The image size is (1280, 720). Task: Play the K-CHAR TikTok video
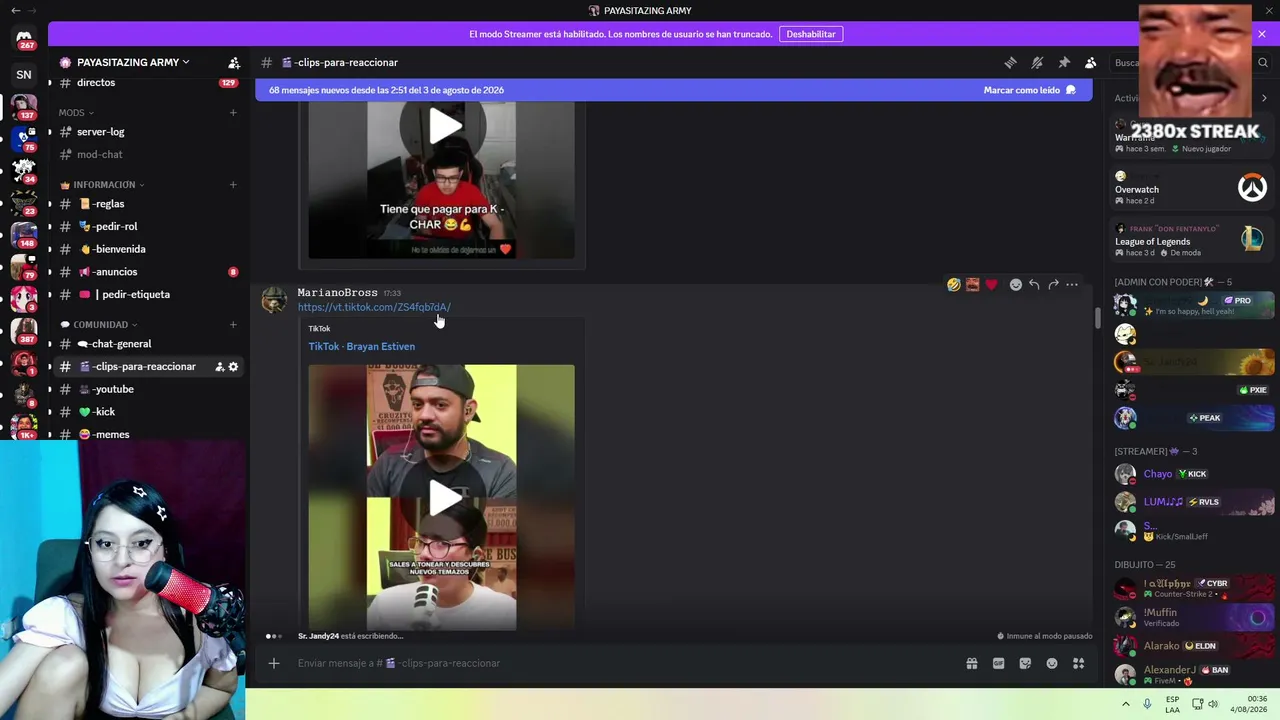click(446, 125)
